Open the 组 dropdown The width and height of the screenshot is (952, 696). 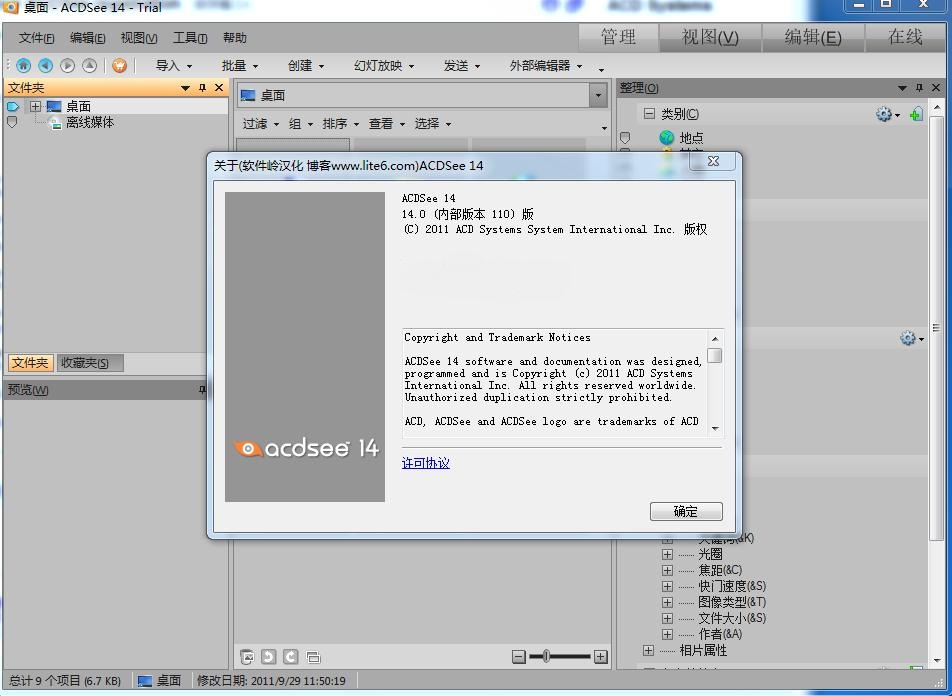point(301,124)
